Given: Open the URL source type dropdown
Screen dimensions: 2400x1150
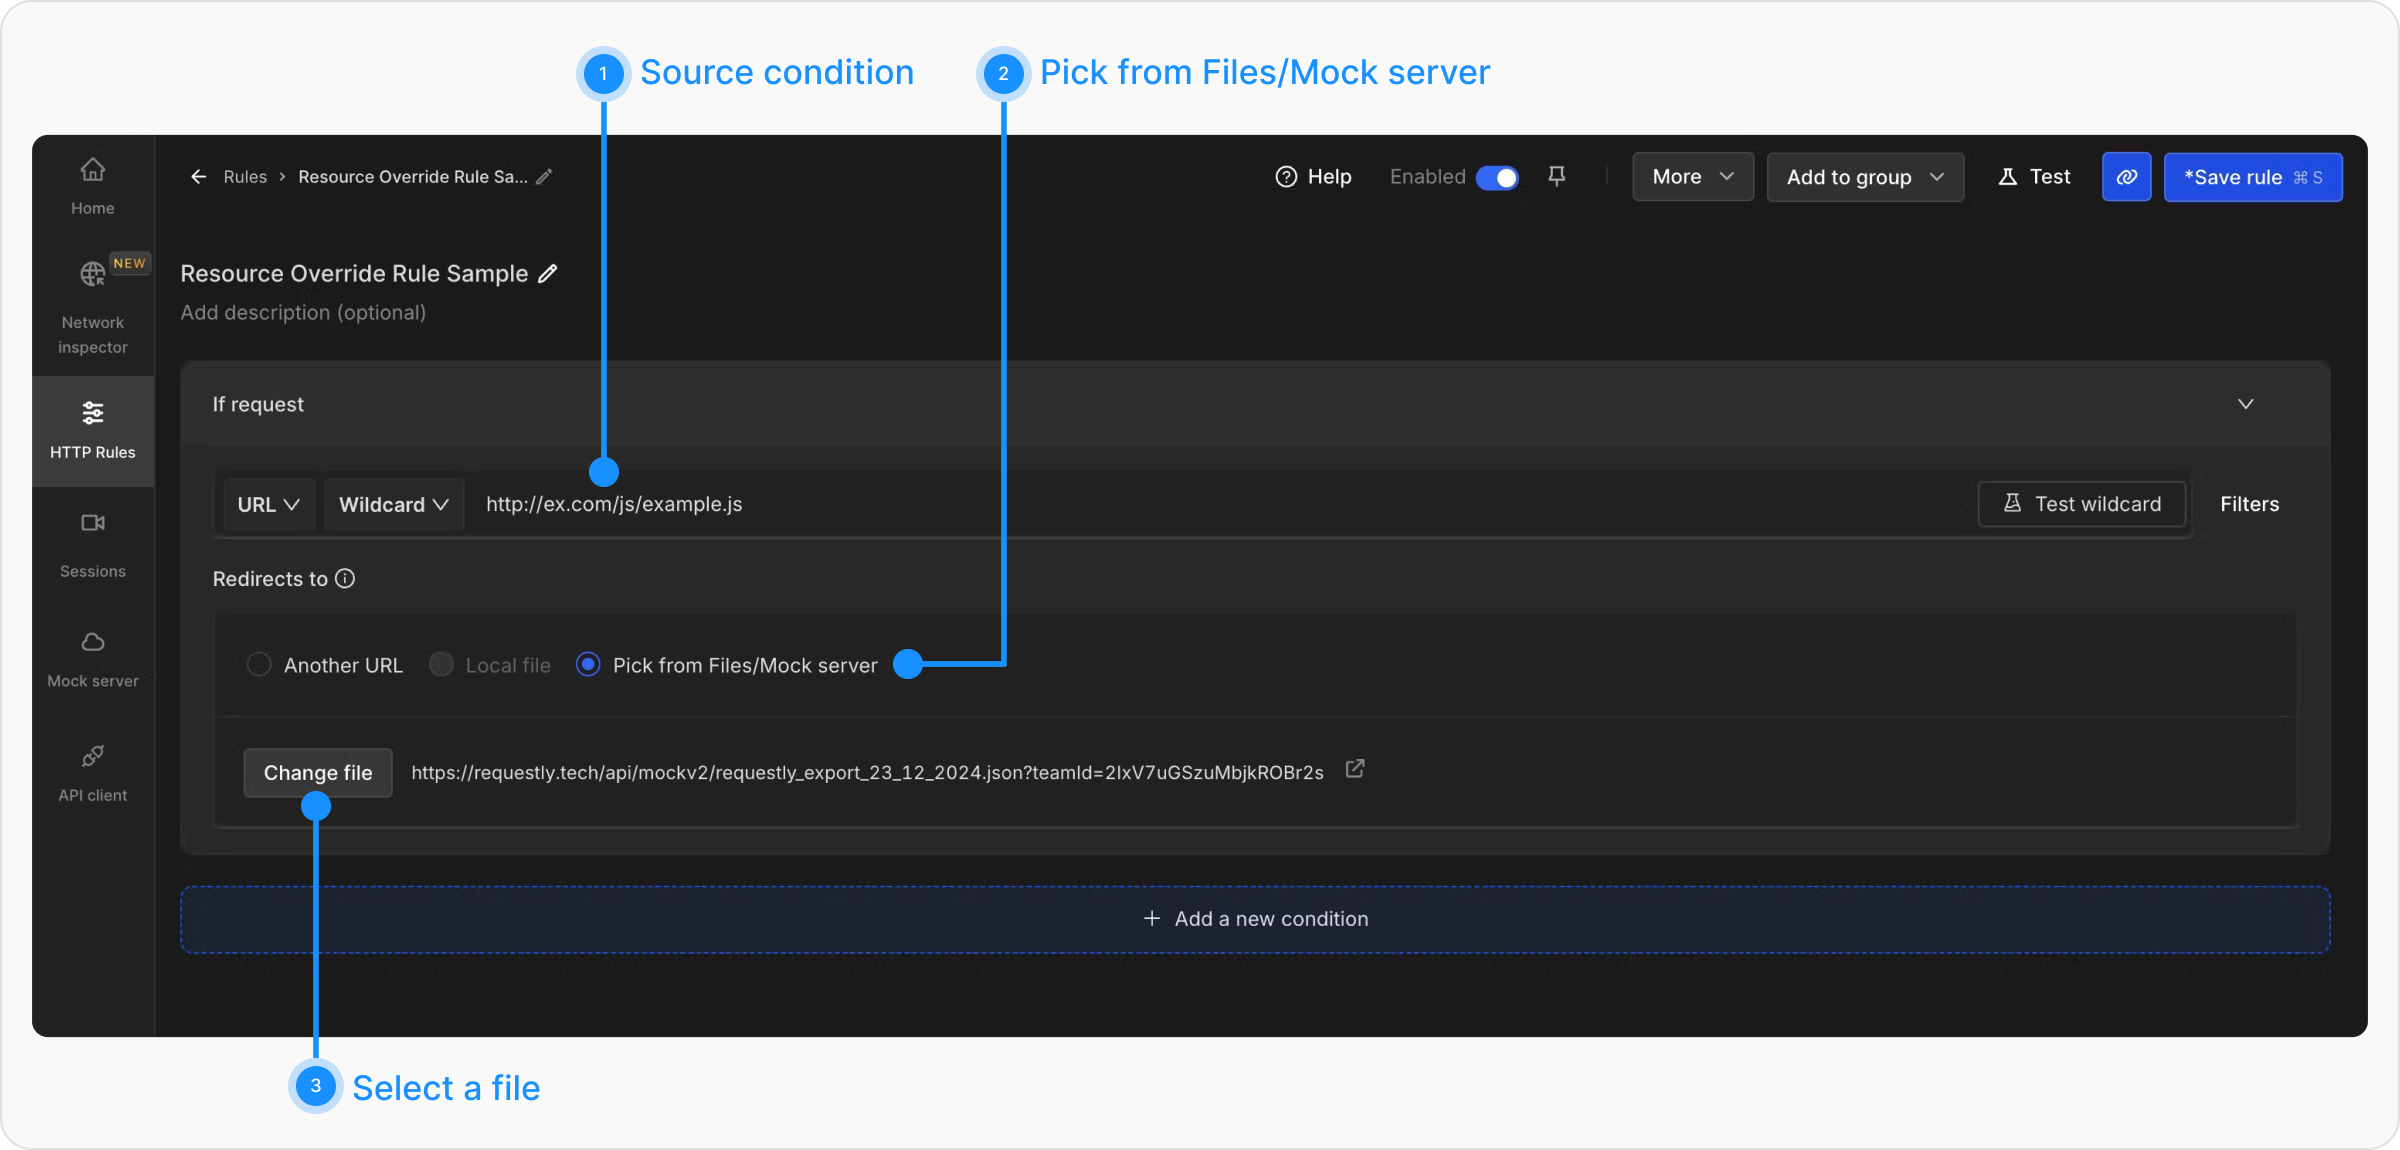Looking at the screenshot, I should point(268,505).
